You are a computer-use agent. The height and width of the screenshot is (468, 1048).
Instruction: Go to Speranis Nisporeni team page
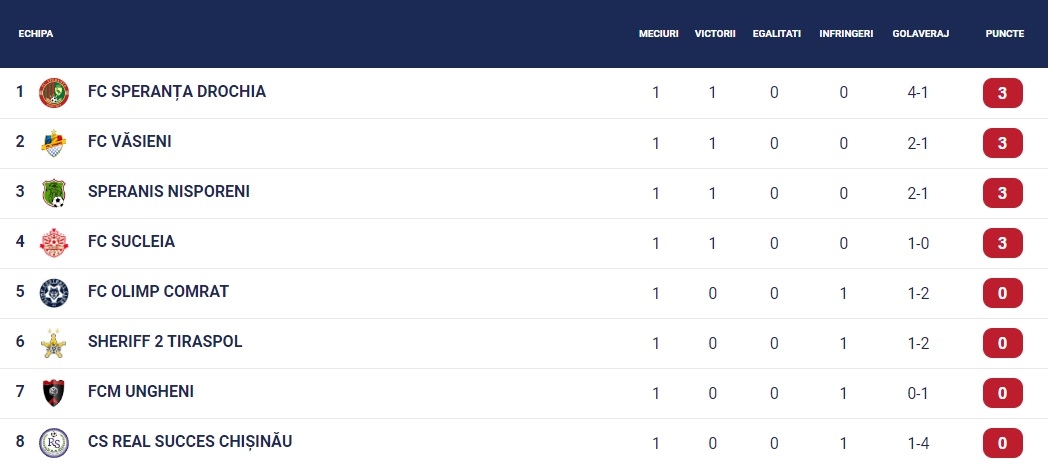[x=168, y=191]
